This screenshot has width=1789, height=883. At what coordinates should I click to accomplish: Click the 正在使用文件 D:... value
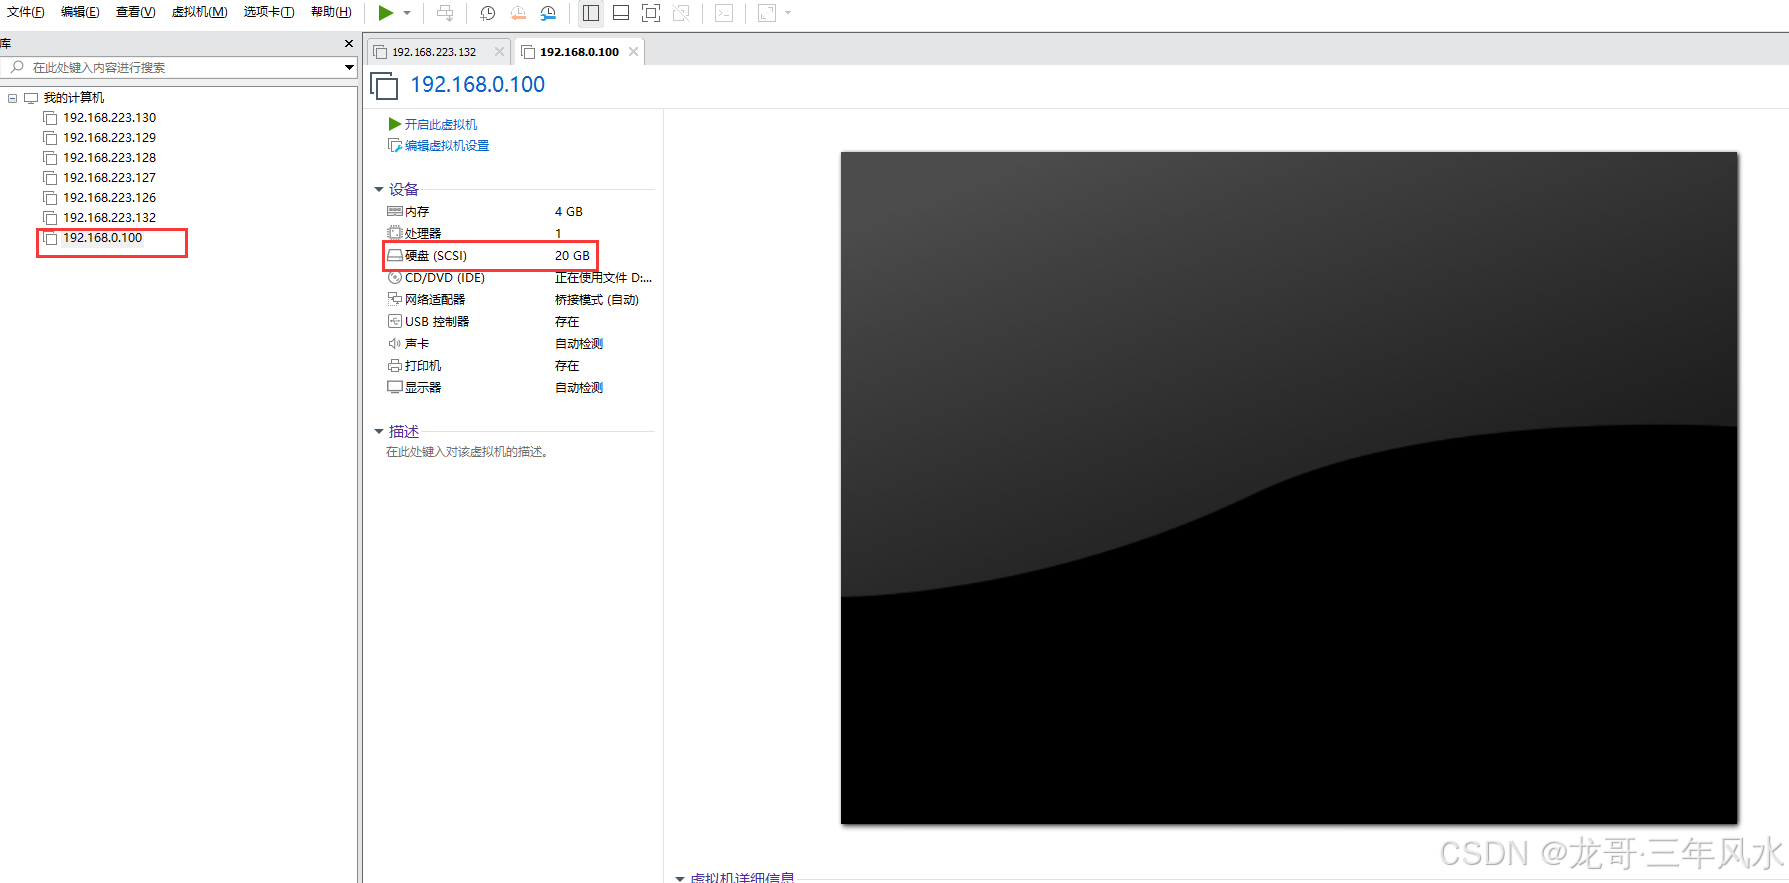(x=603, y=277)
